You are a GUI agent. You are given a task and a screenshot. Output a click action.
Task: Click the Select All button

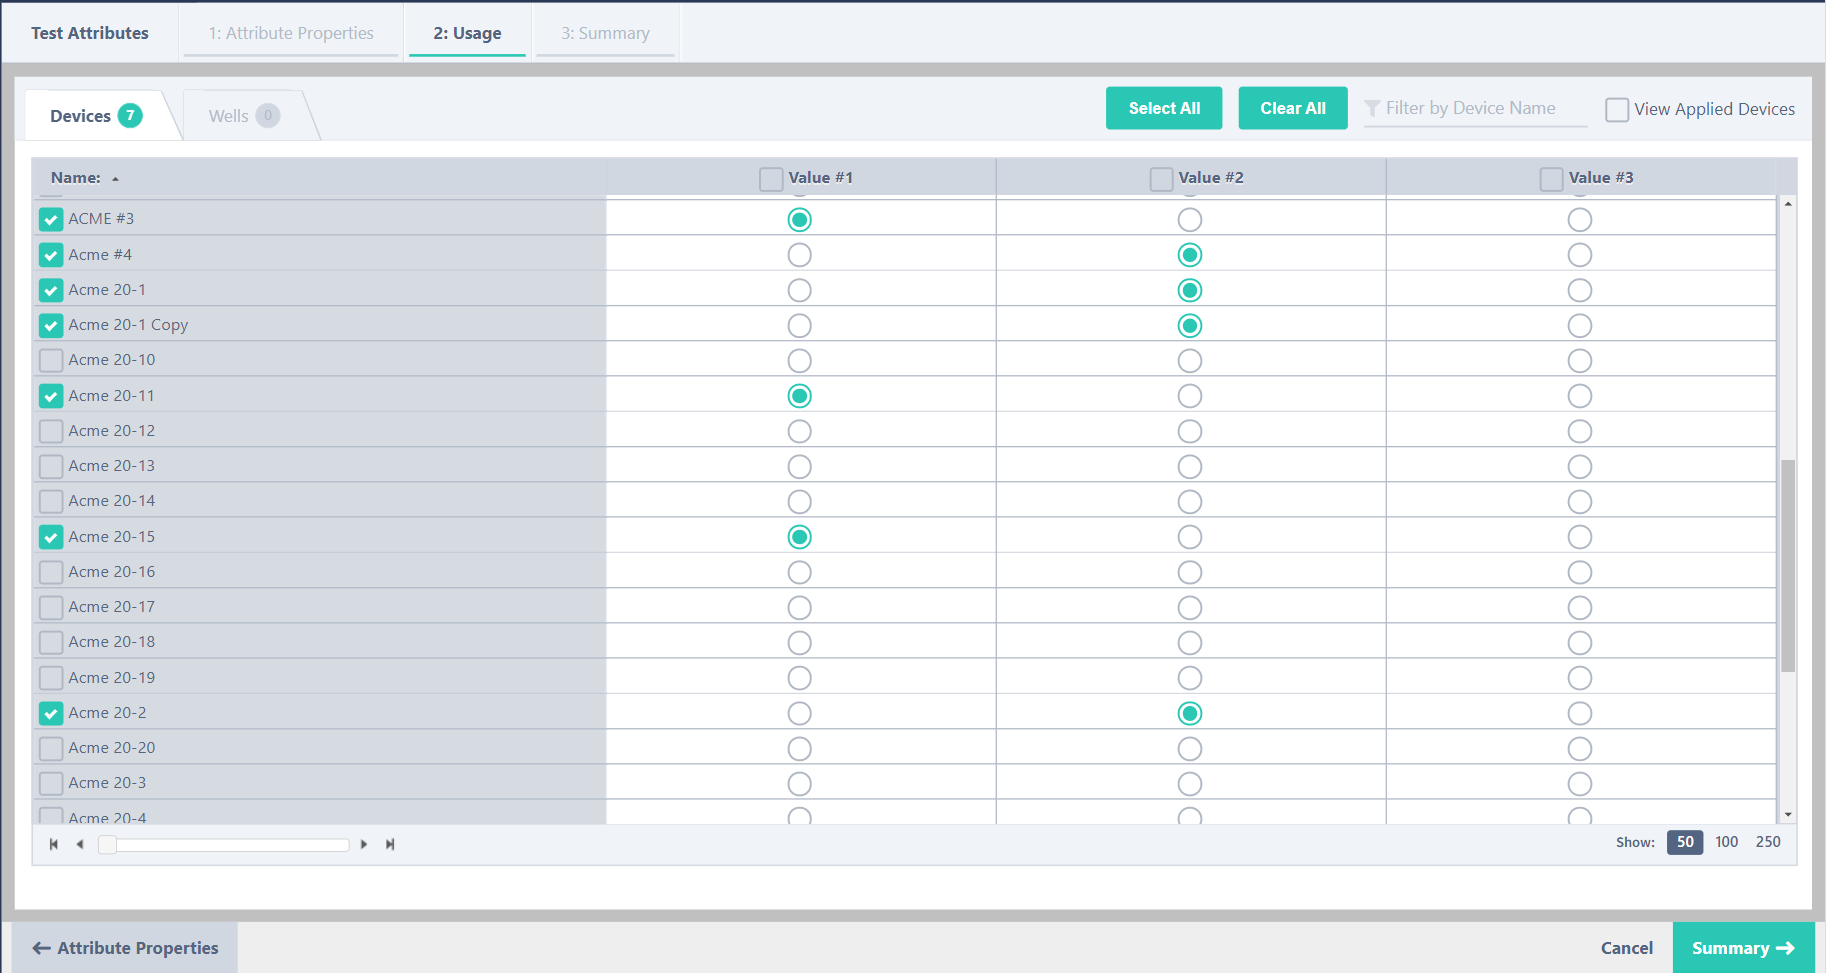1164,108
